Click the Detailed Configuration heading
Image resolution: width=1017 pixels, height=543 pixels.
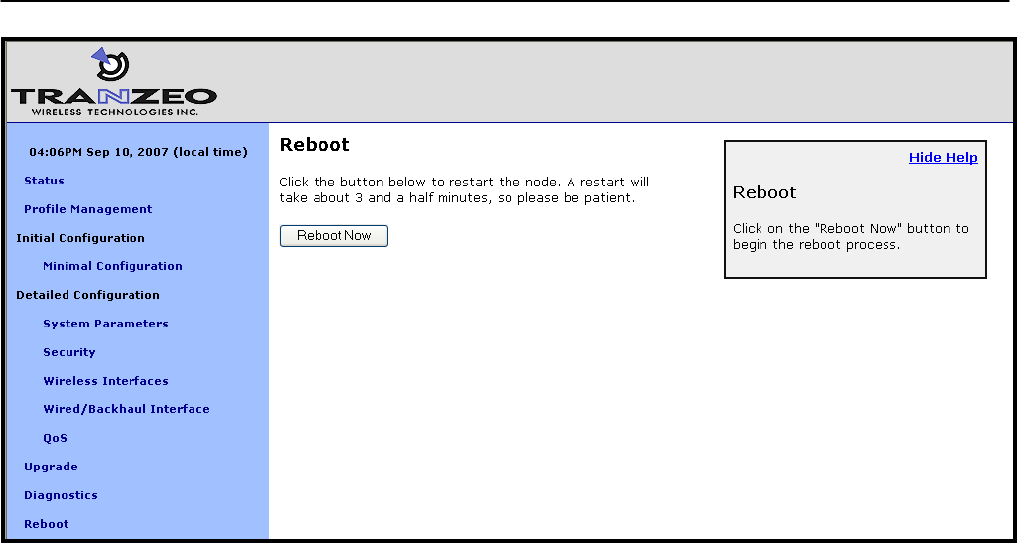tap(88, 295)
